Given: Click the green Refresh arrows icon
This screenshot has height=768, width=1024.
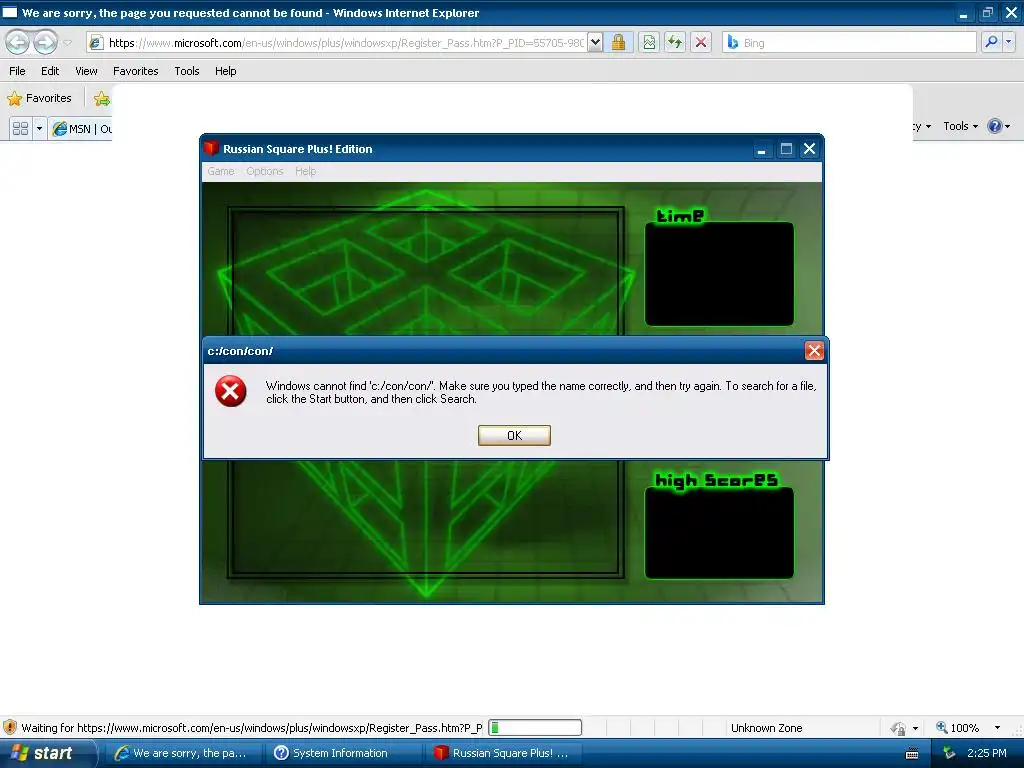Looking at the screenshot, I should (675, 42).
